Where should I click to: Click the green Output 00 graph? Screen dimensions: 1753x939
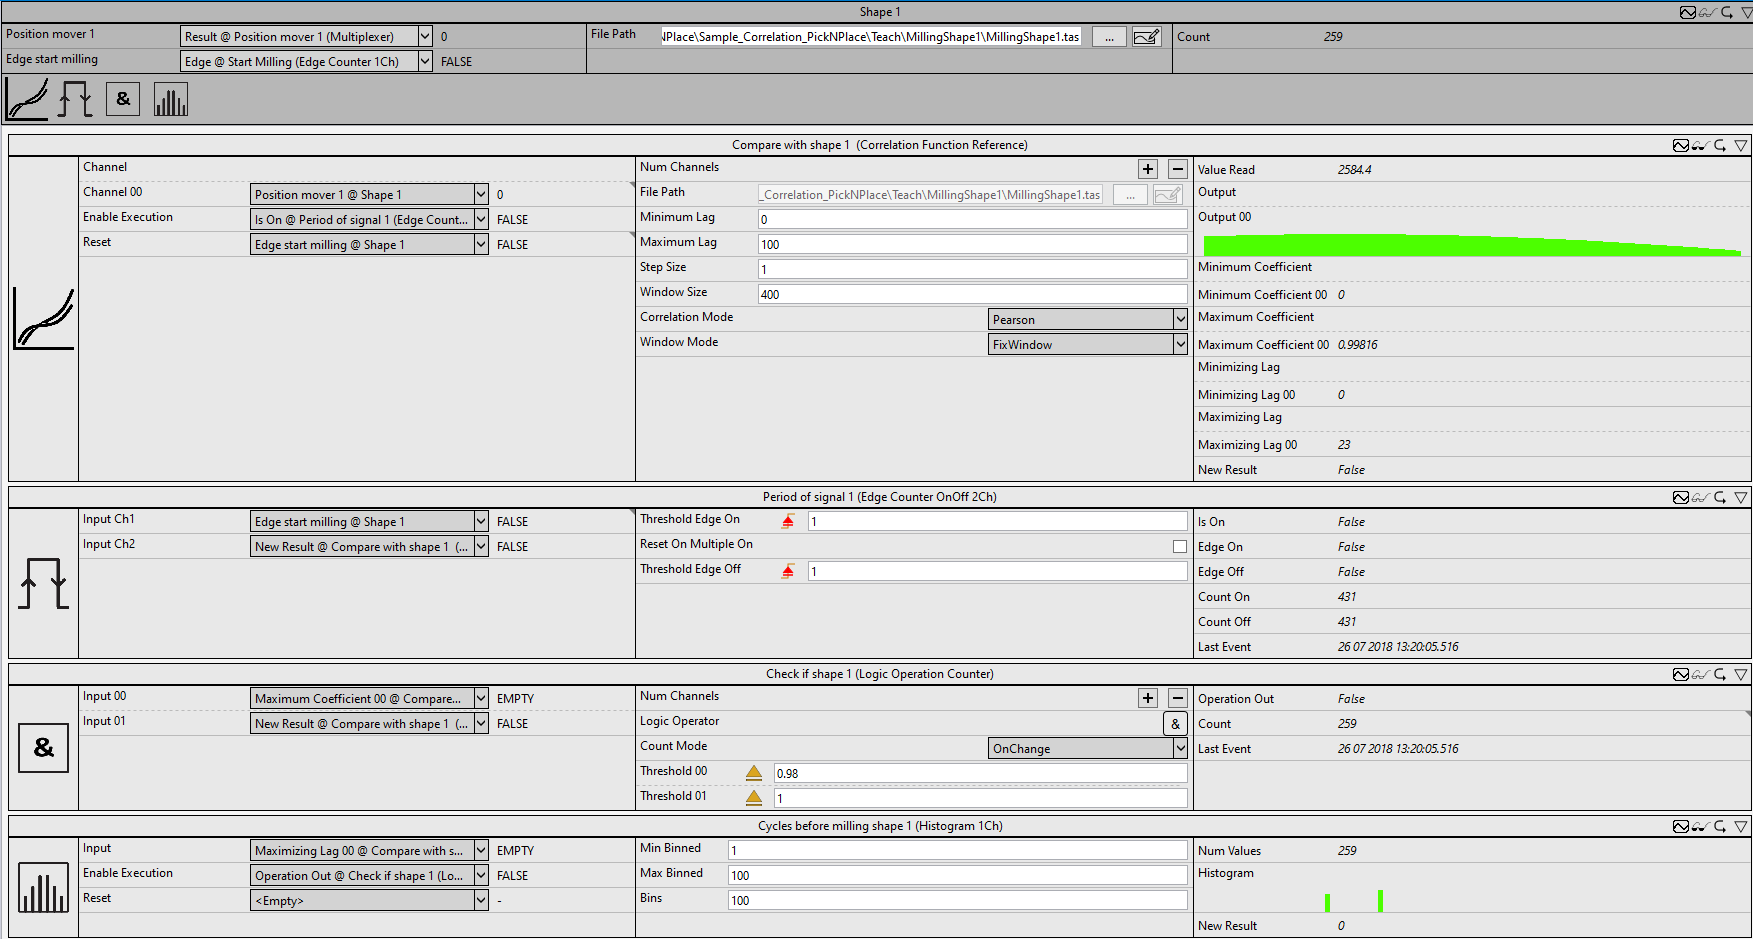1472,245
